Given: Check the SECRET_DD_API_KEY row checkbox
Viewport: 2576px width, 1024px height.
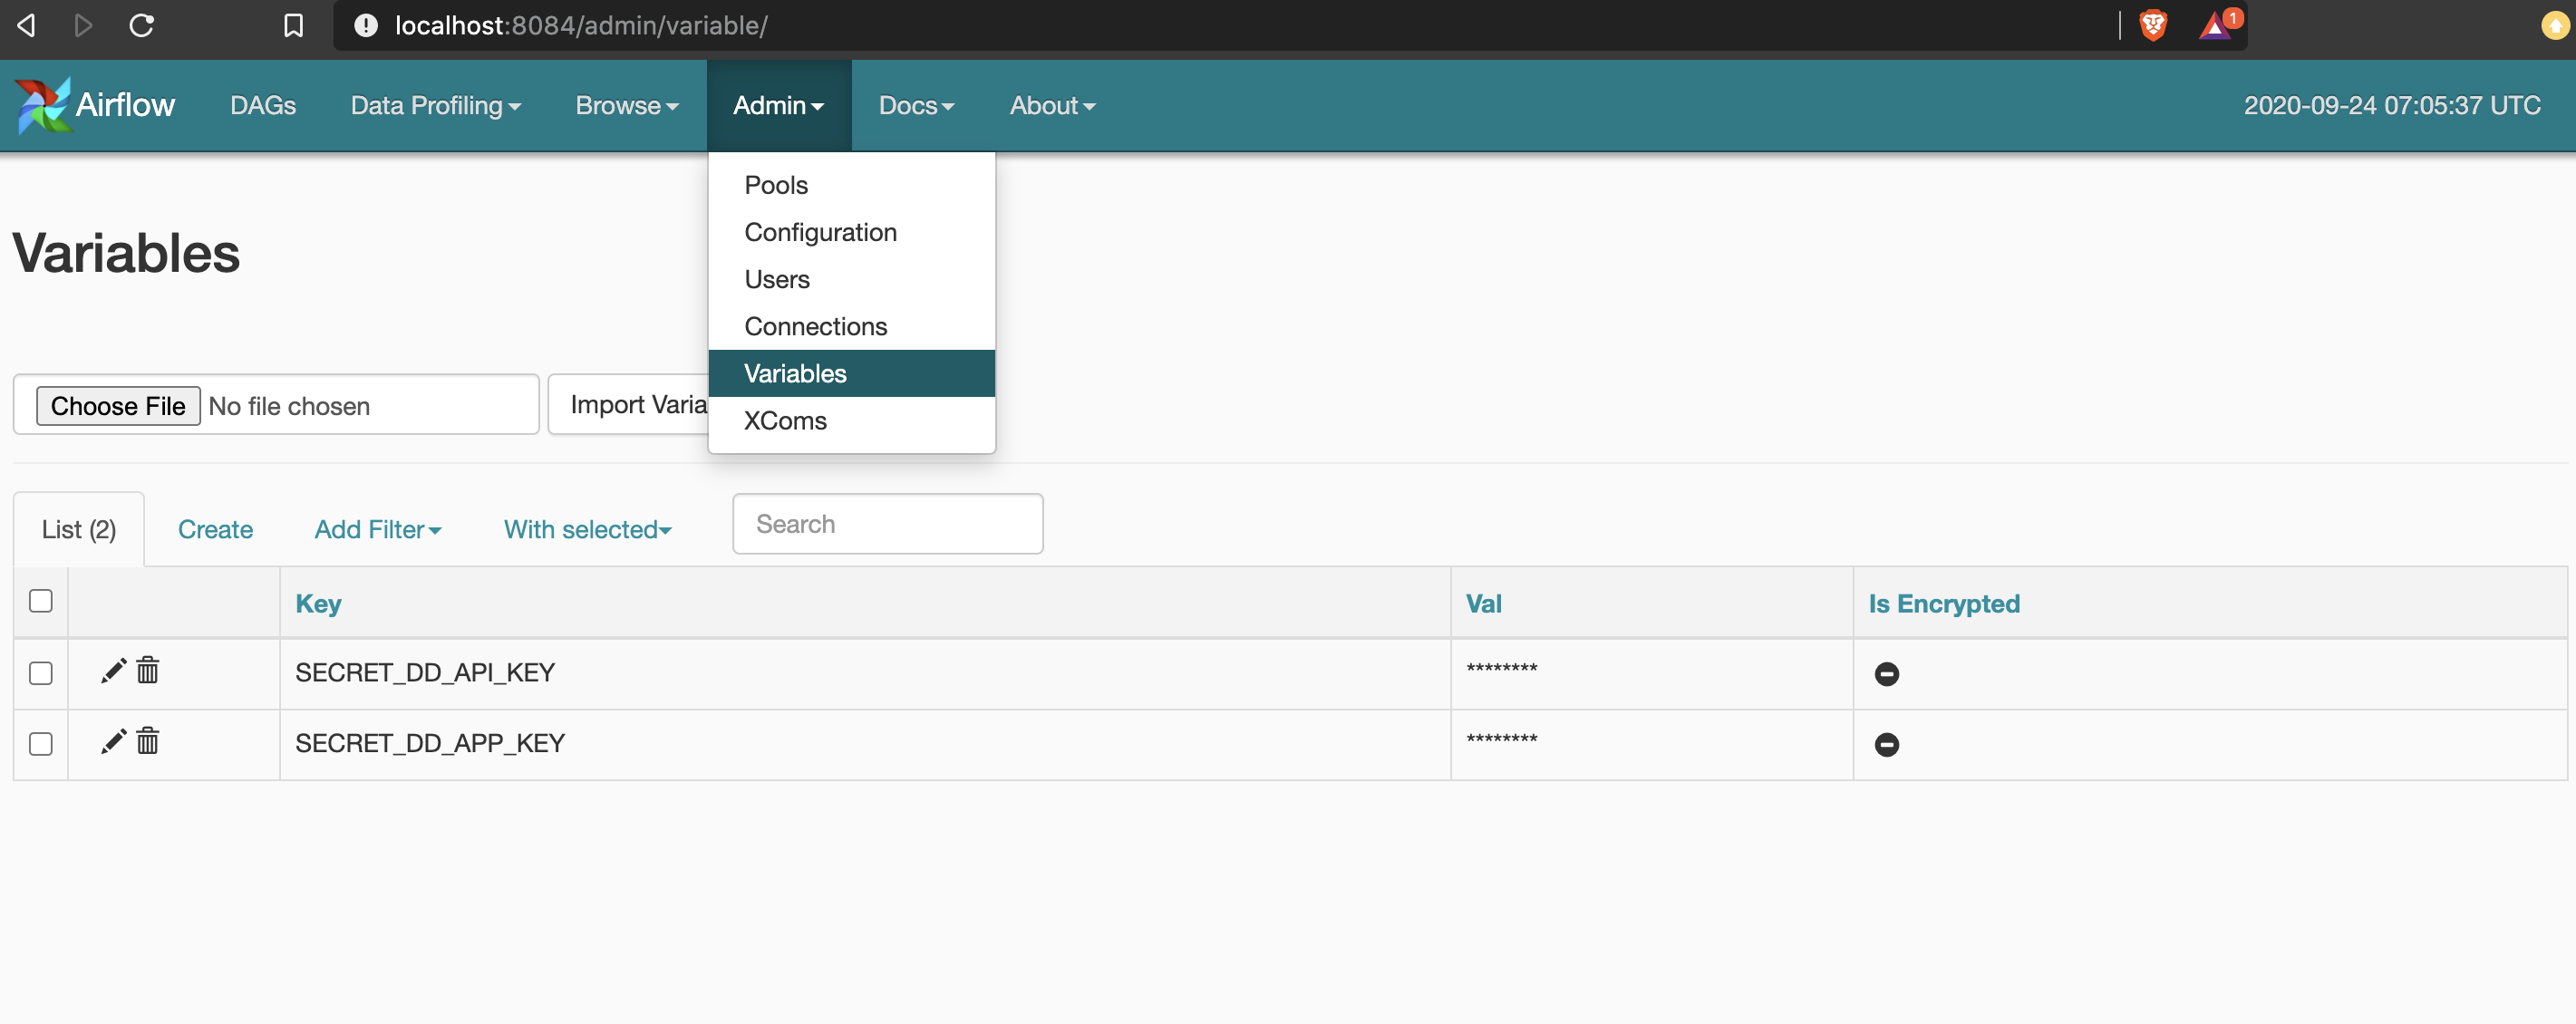Looking at the screenshot, I should coord(41,673).
